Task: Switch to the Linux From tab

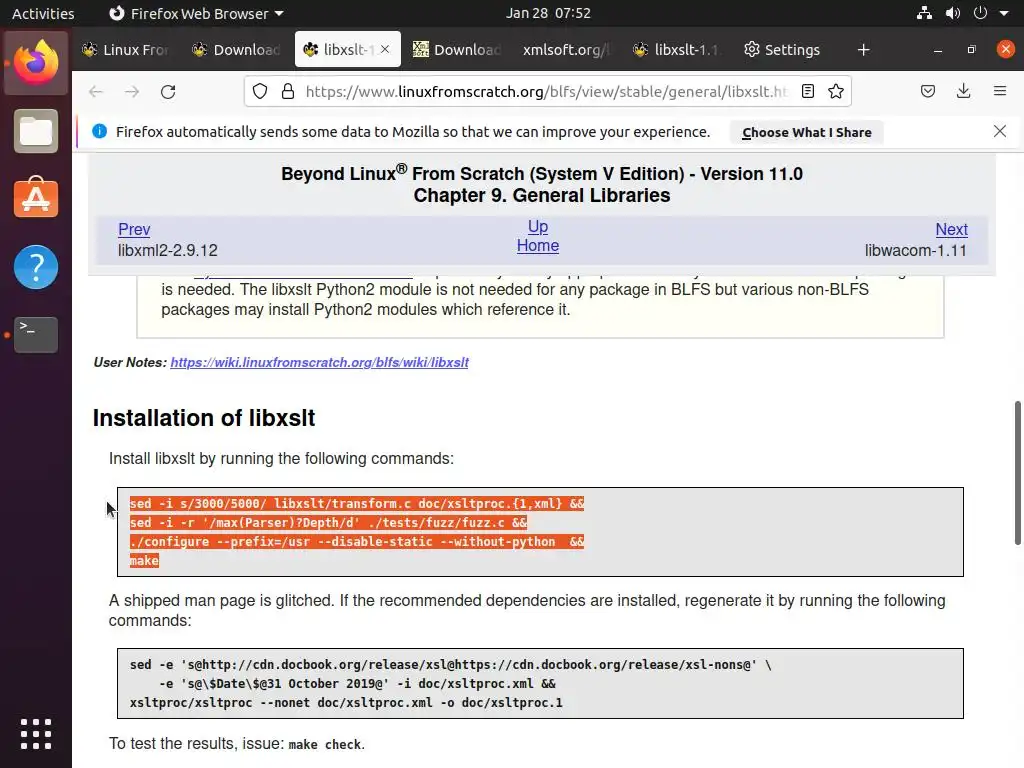Action: (125, 50)
